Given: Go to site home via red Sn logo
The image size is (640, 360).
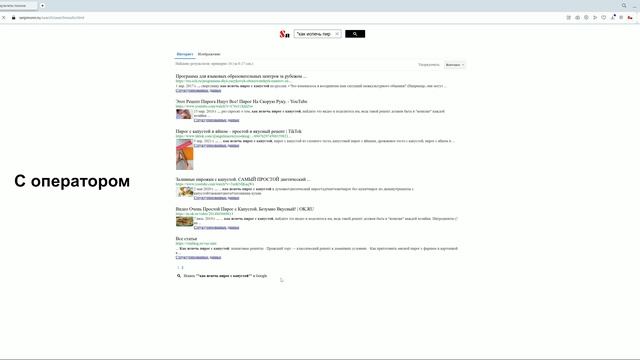Looking at the screenshot, I should 284,34.
